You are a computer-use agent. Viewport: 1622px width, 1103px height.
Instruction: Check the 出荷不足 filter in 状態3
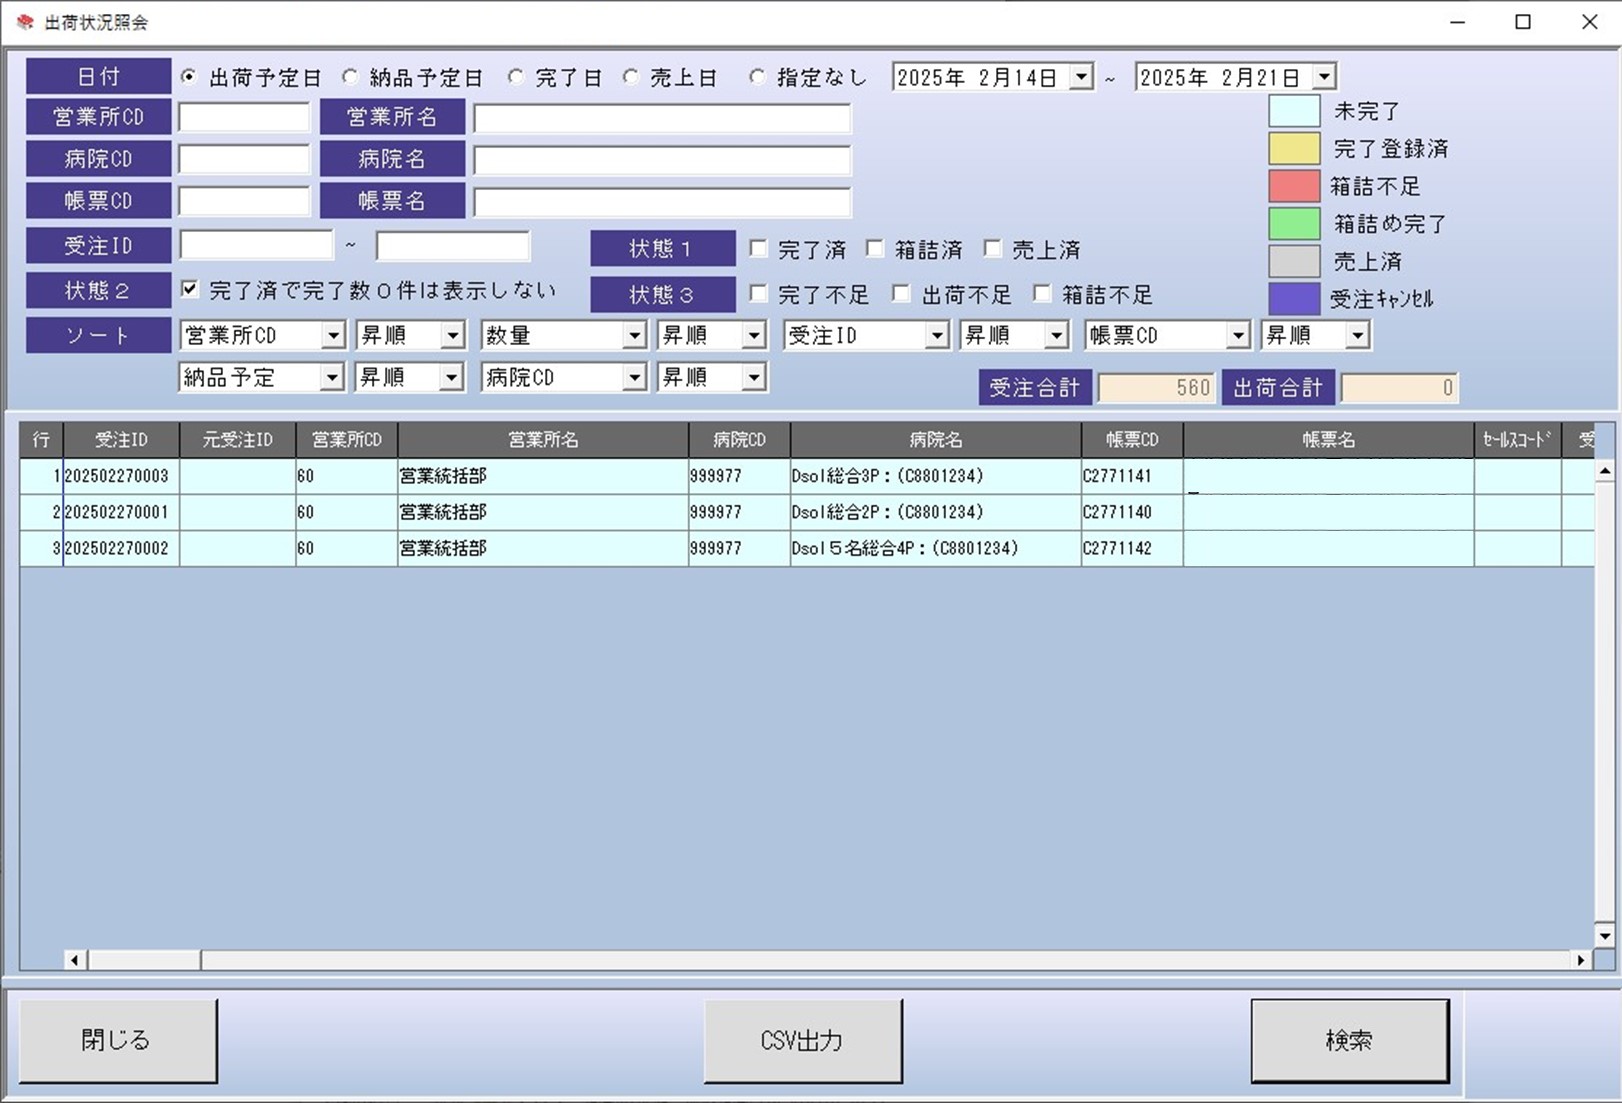(901, 294)
